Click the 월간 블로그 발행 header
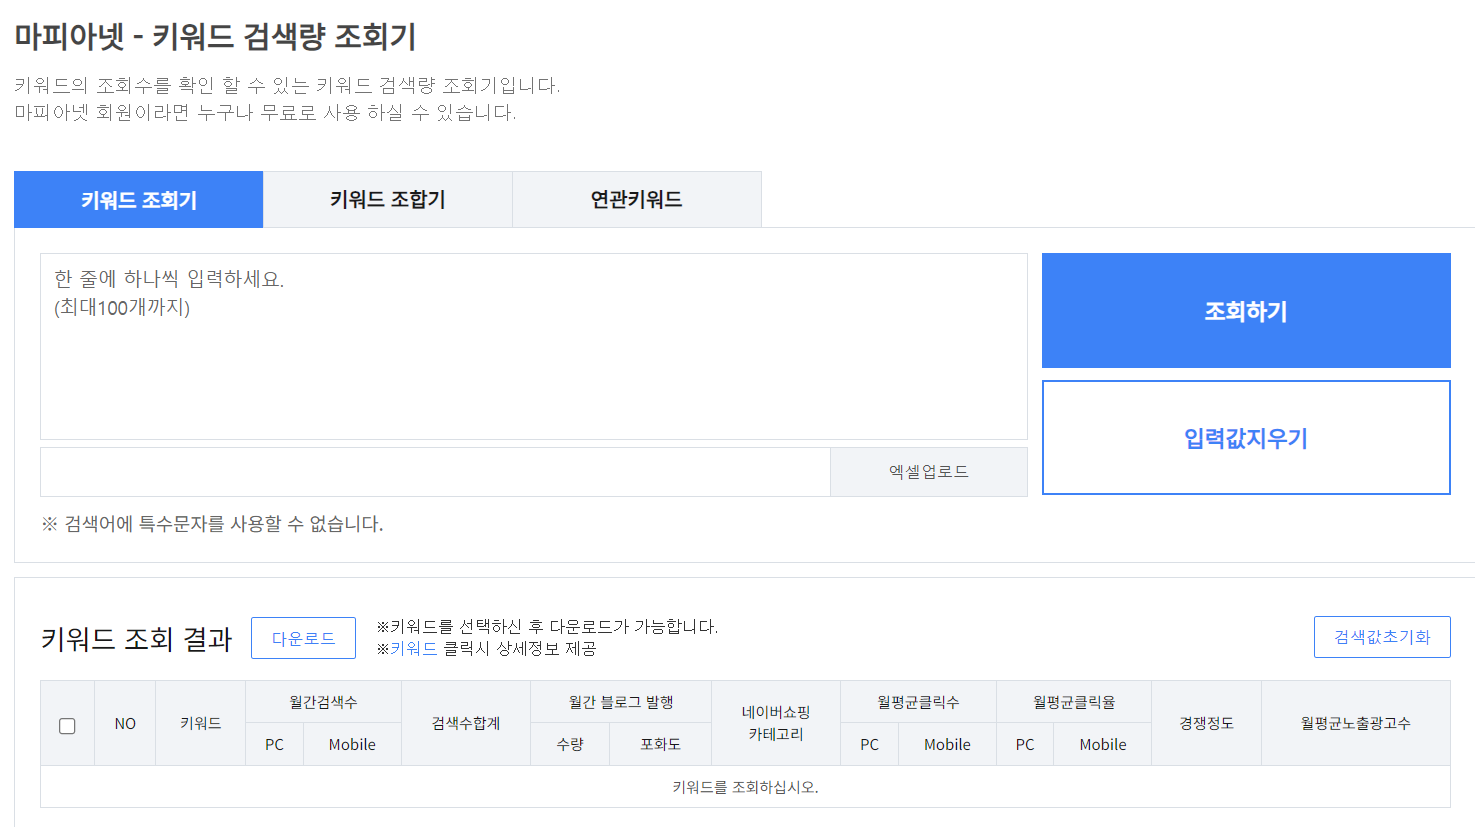Screen dimensions: 1475x827 621,702
